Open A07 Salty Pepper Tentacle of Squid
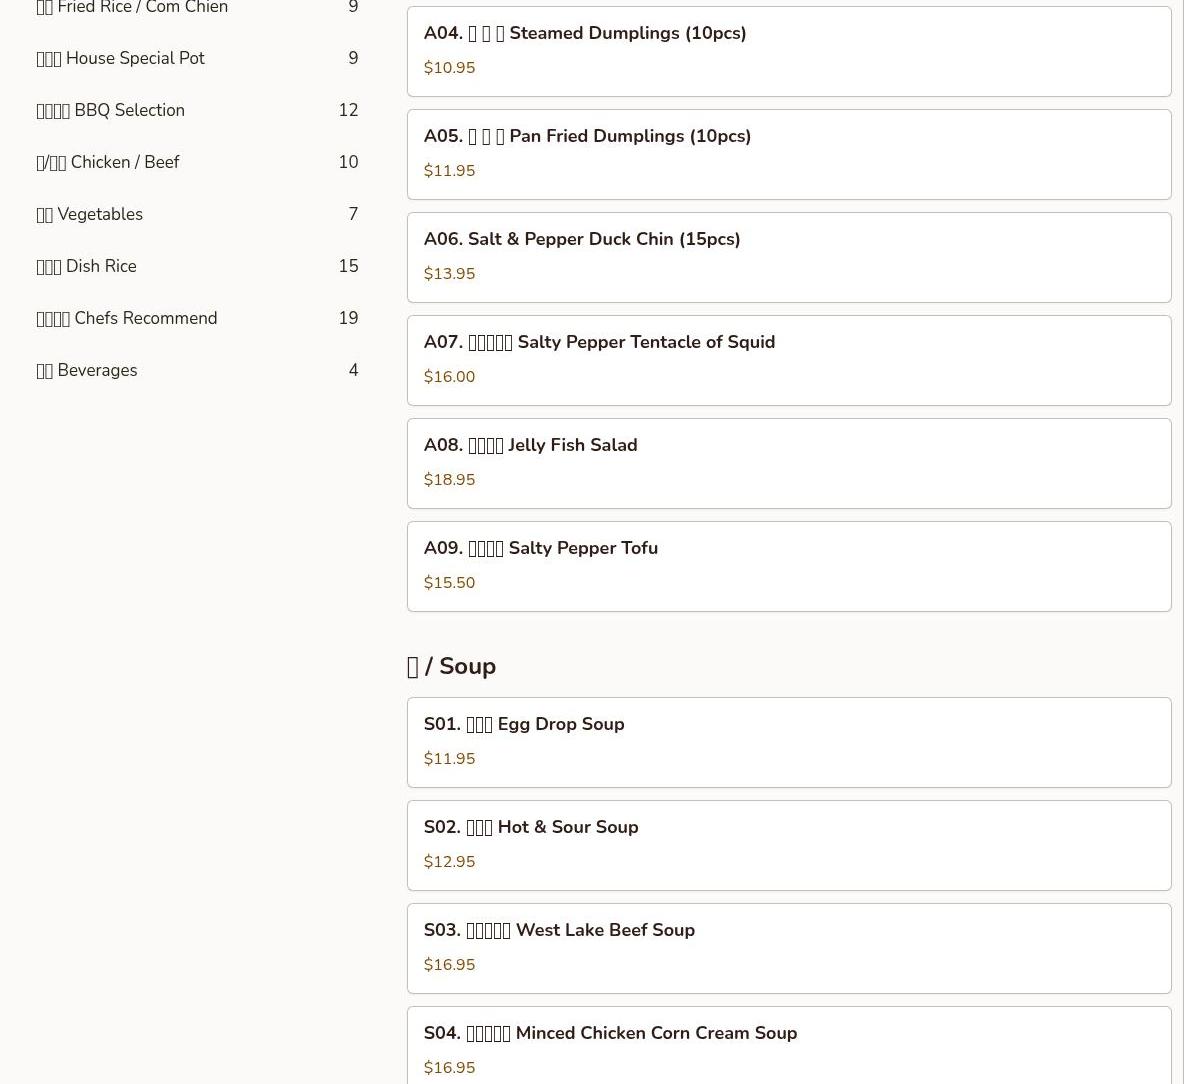 click(x=789, y=360)
